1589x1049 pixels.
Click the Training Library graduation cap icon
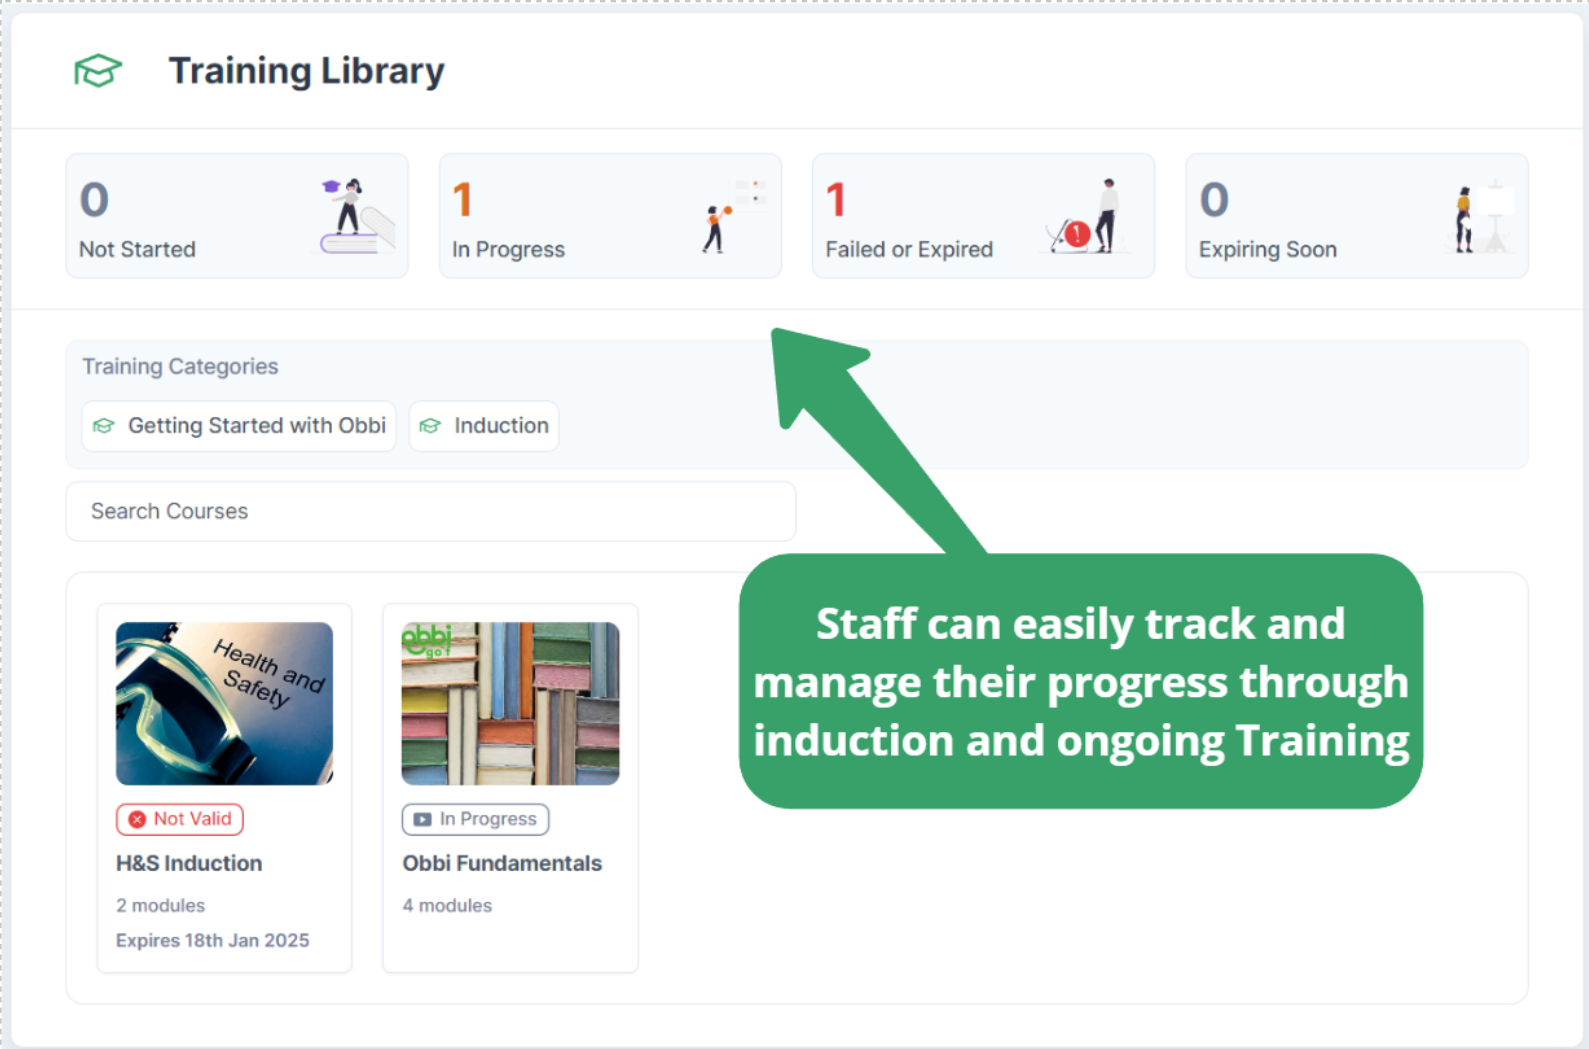pos(98,71)
